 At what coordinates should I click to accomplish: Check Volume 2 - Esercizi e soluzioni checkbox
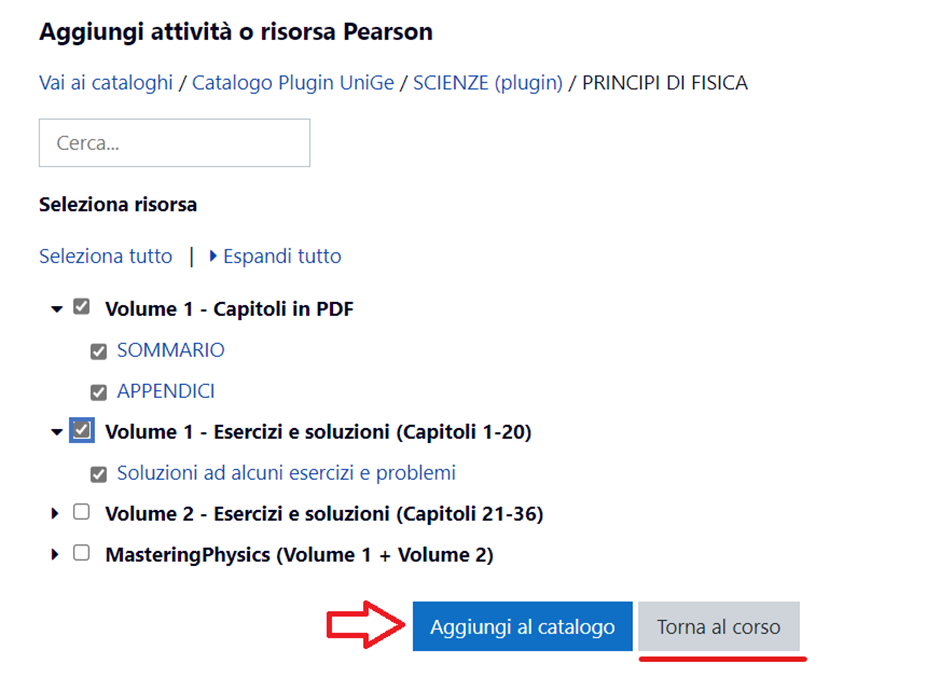[82, 513]
